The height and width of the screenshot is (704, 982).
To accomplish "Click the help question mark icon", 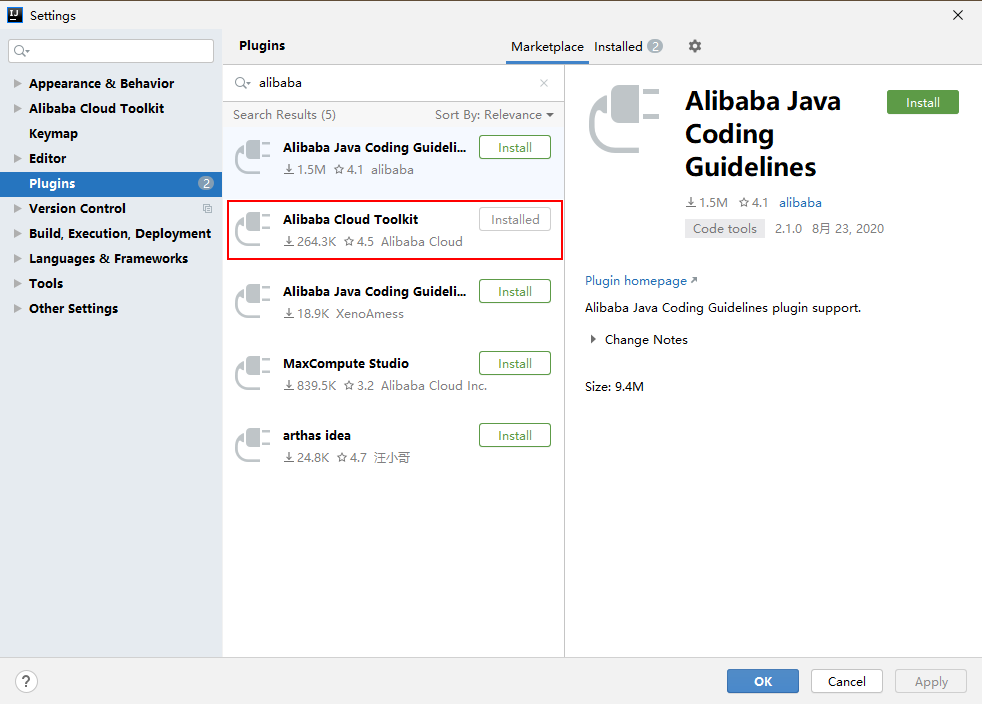I will tap(27, 682).
